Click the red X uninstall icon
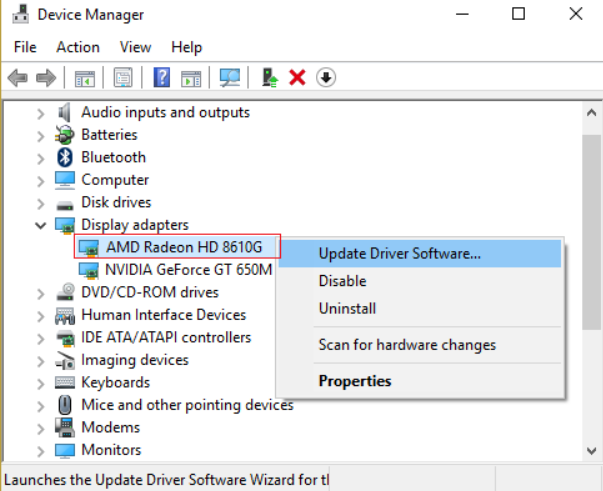 297,77
